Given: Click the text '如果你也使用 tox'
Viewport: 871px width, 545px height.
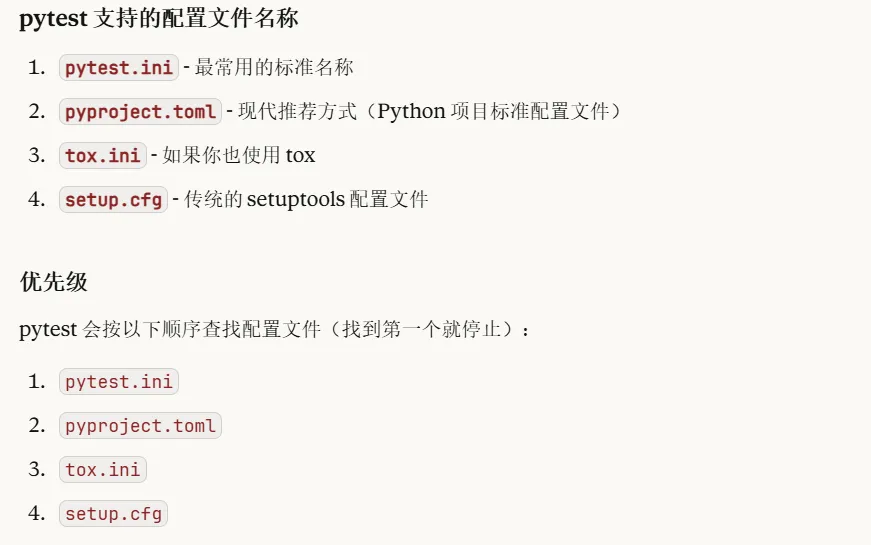Looking at the screenshot, I should tap(239, 155).
